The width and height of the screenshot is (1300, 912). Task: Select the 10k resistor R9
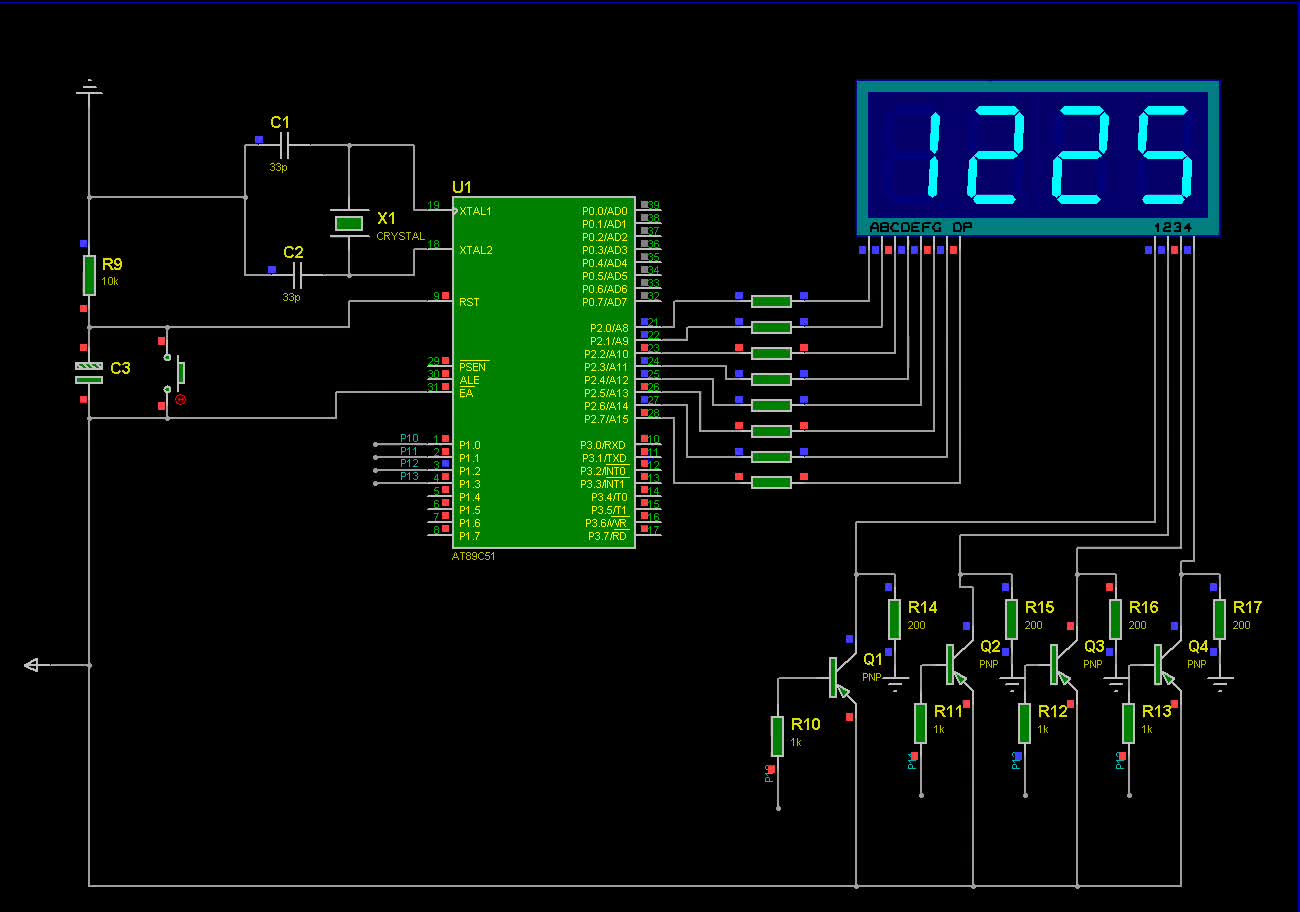click(x=89, y=275)
